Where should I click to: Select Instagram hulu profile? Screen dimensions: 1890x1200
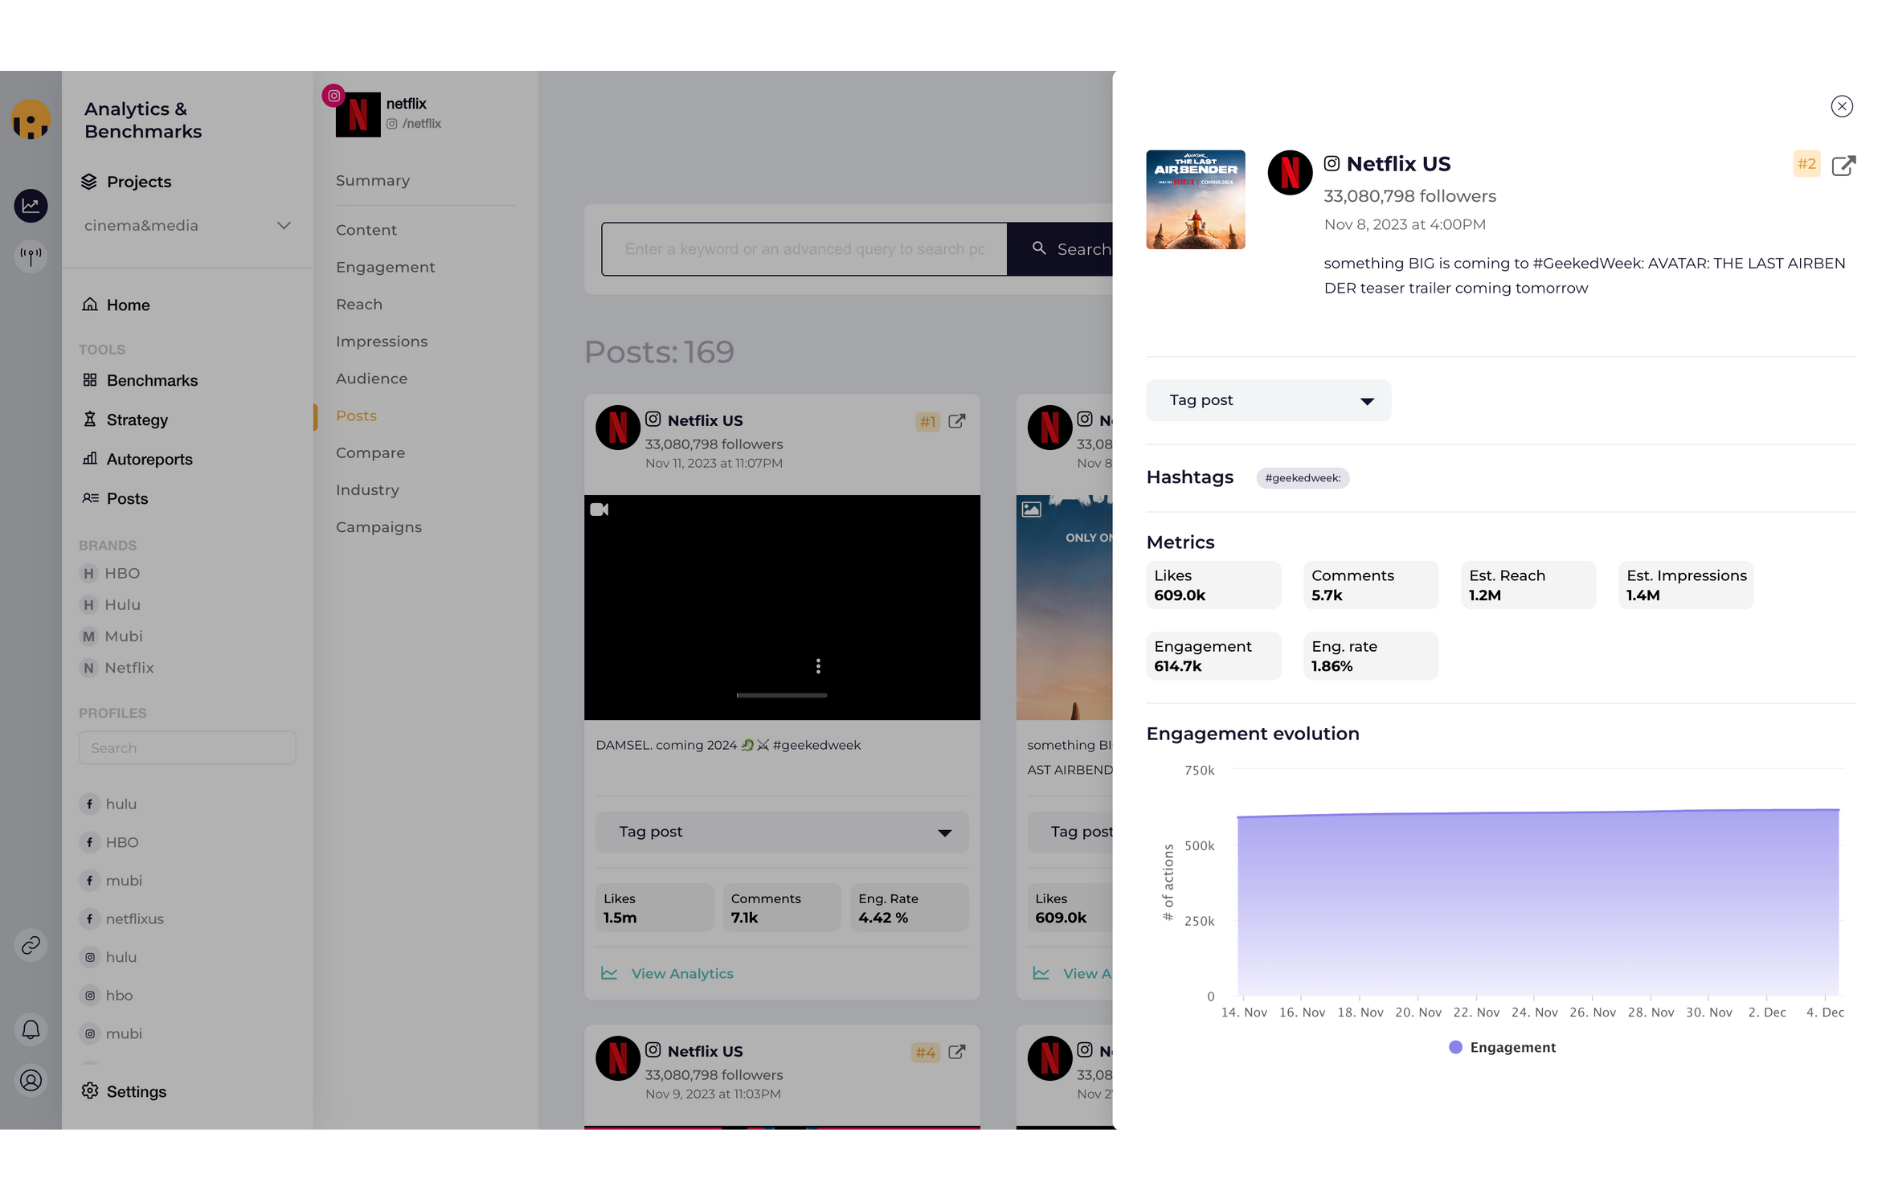click(109, 957)
